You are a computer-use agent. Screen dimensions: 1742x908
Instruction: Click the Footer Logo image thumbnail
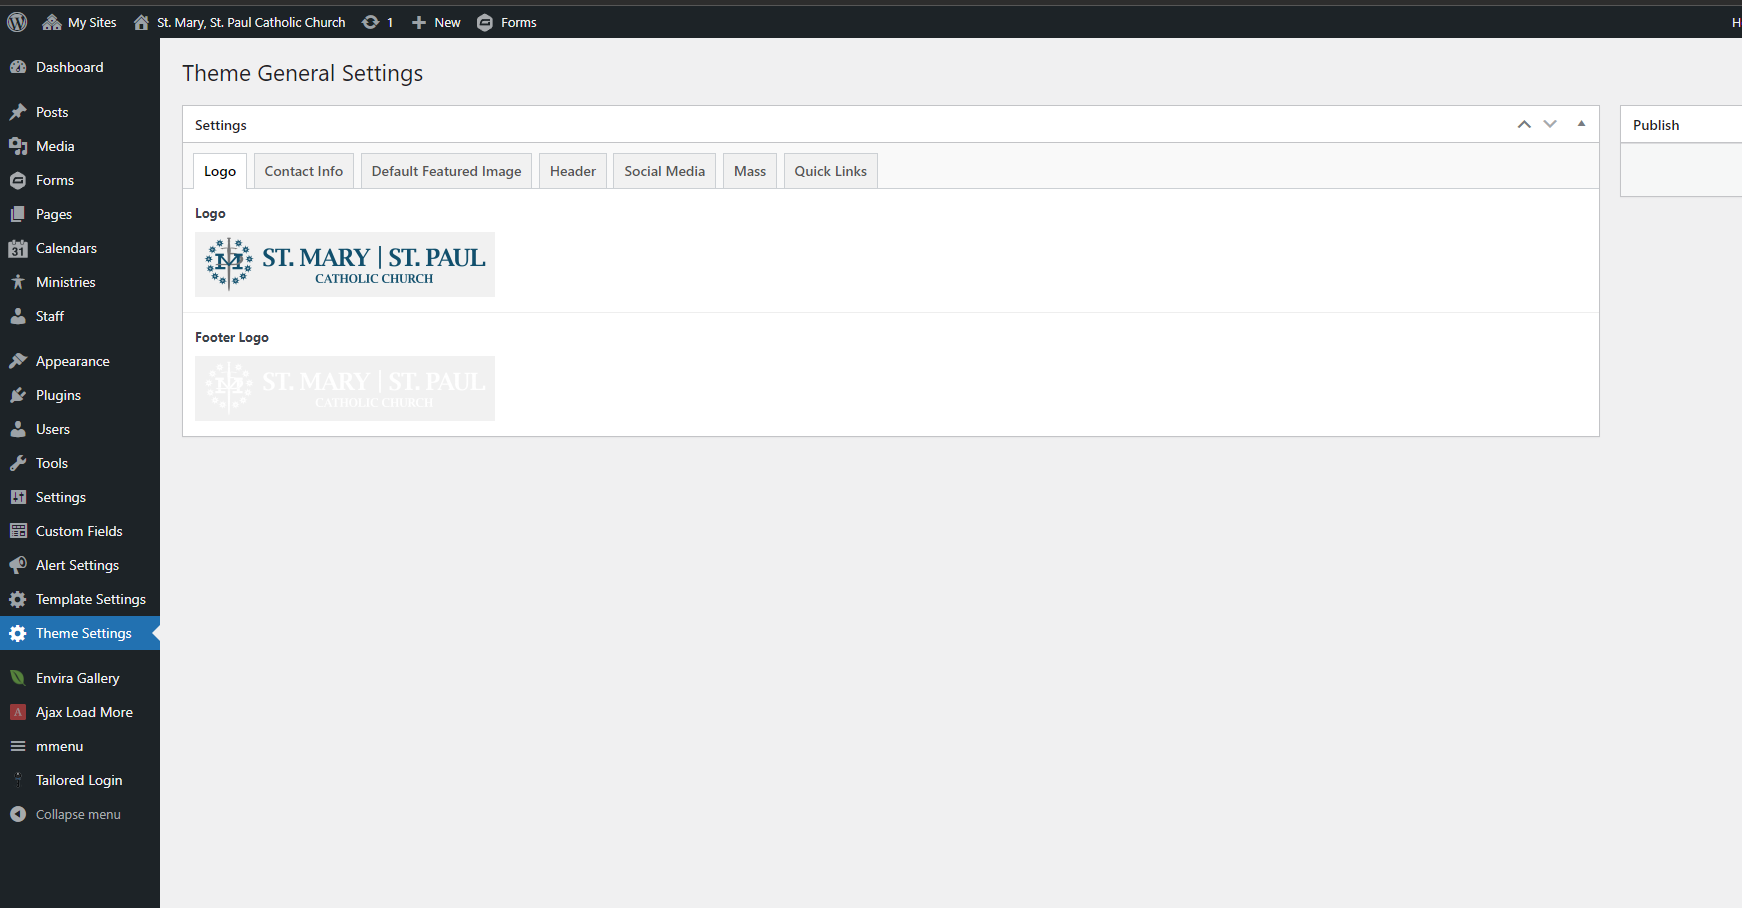(345, 388)
